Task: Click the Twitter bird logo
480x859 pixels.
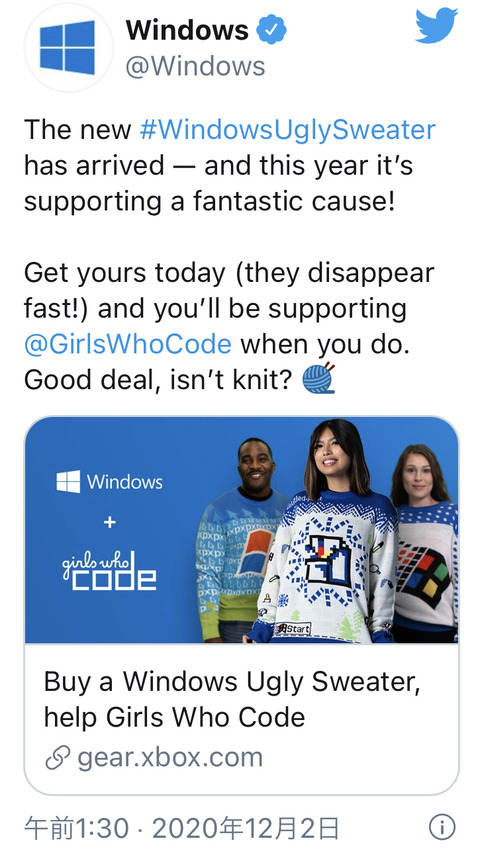Action: click(x=436, y=26)
